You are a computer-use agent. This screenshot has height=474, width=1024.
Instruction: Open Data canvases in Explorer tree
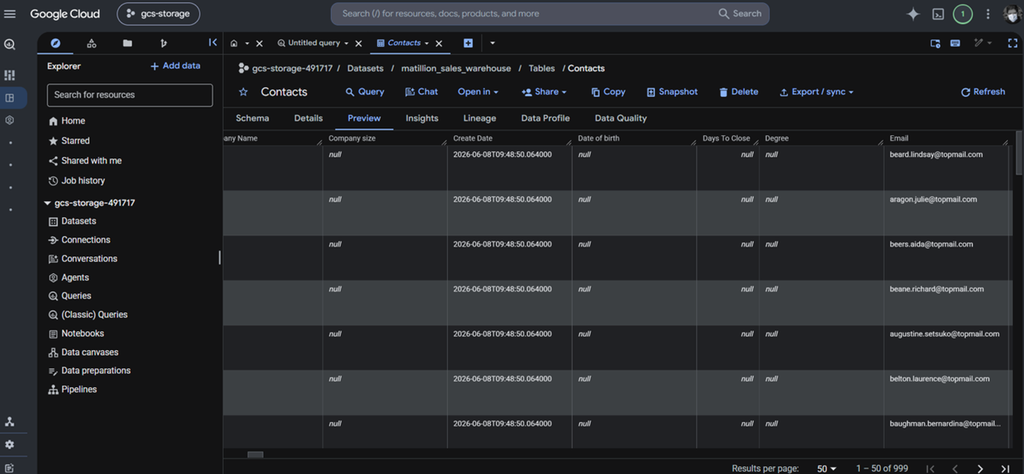pyautogui.click(x=84, y=353)
